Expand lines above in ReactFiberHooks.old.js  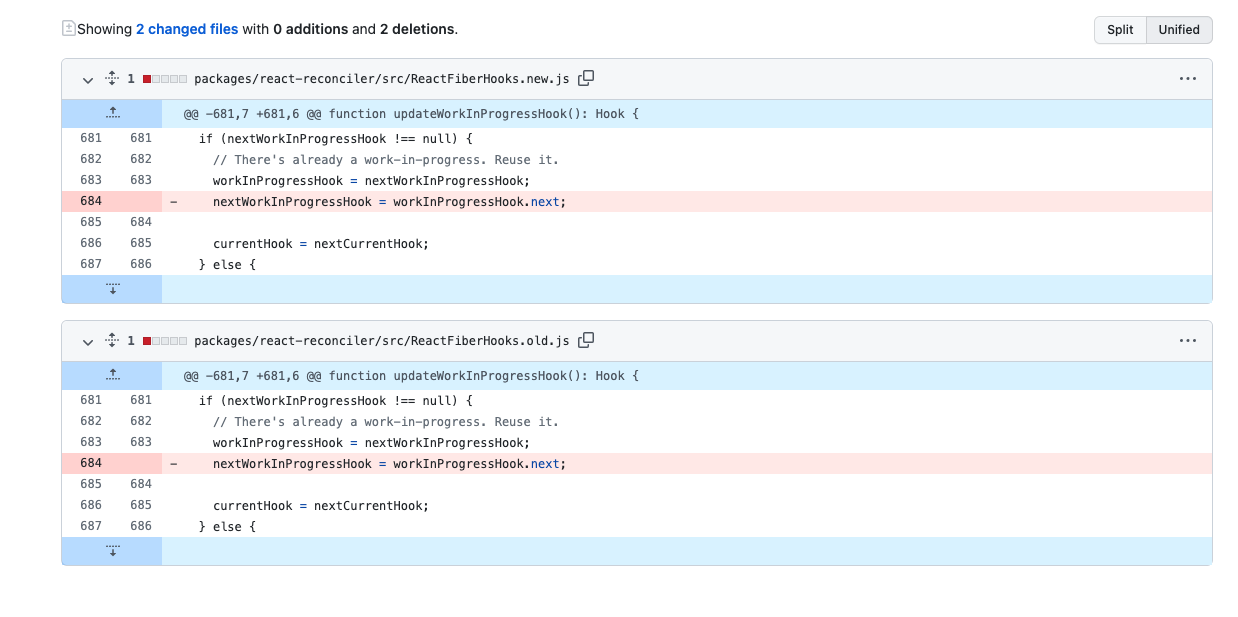112,375
